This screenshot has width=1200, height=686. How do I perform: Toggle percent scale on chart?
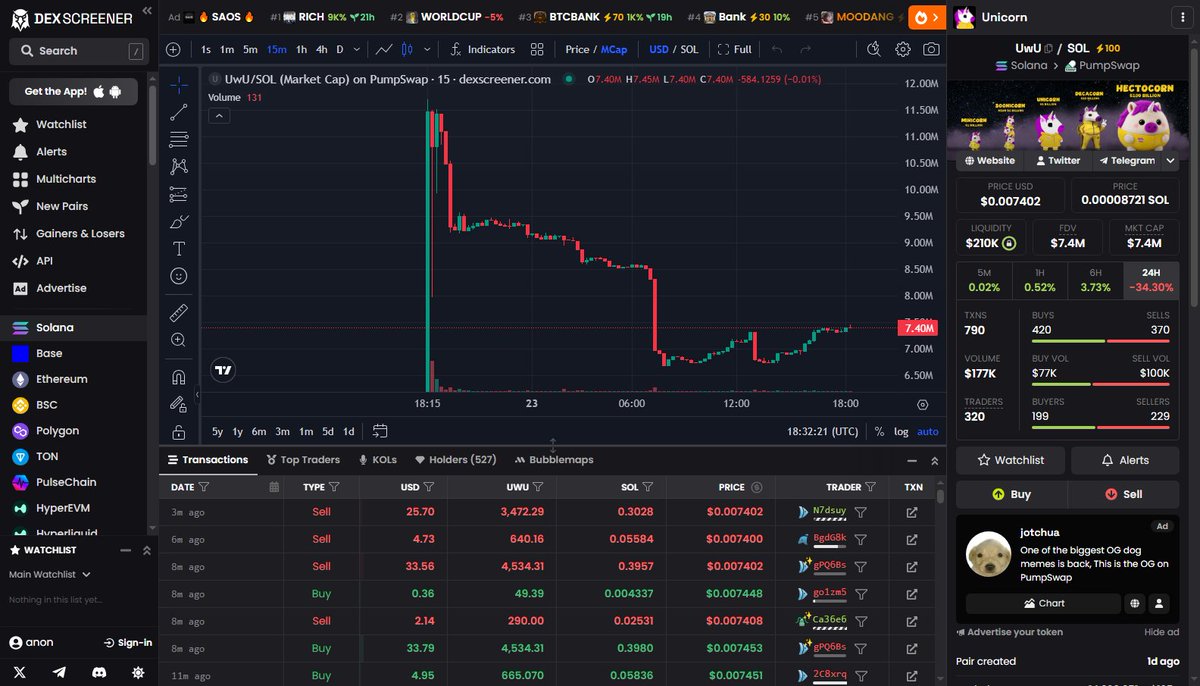(879, 431)
